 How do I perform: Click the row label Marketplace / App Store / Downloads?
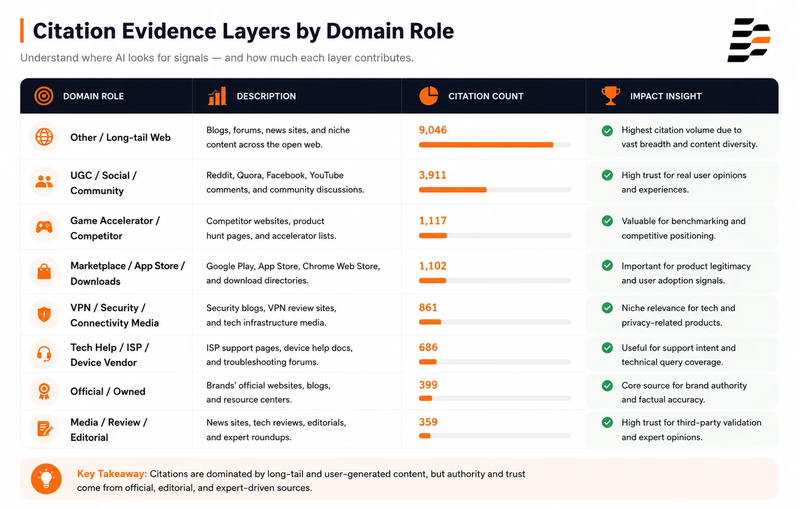pyautogui.click(x=128, y=273)
